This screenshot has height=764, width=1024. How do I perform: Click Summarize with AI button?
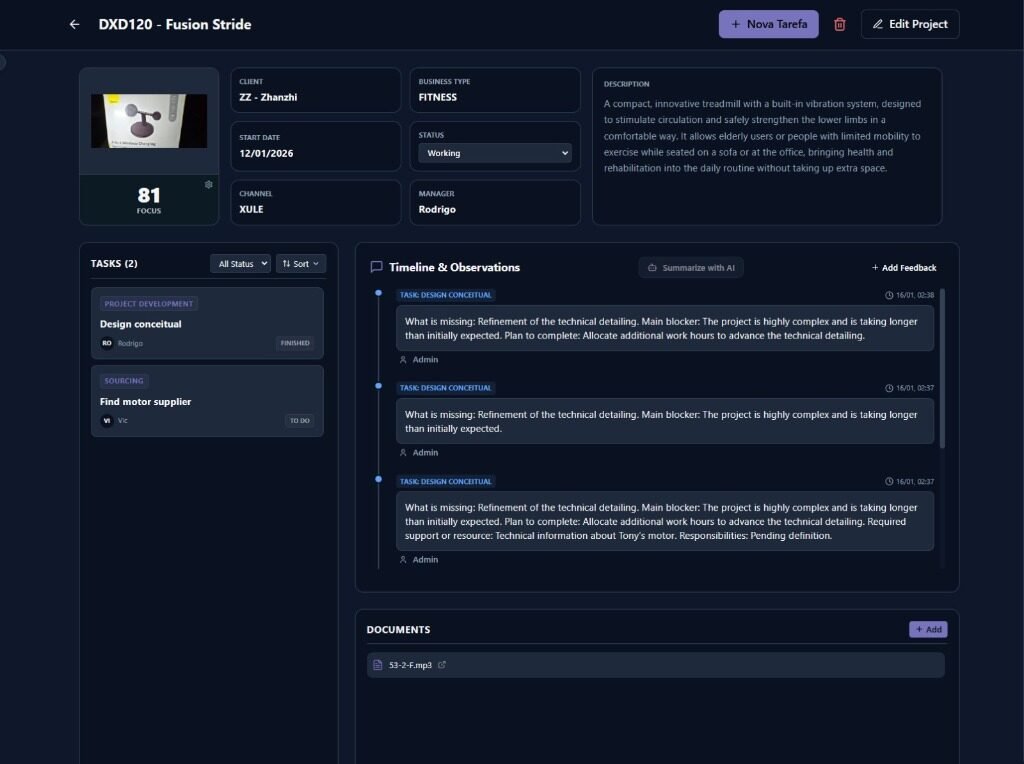pos(691,268)
